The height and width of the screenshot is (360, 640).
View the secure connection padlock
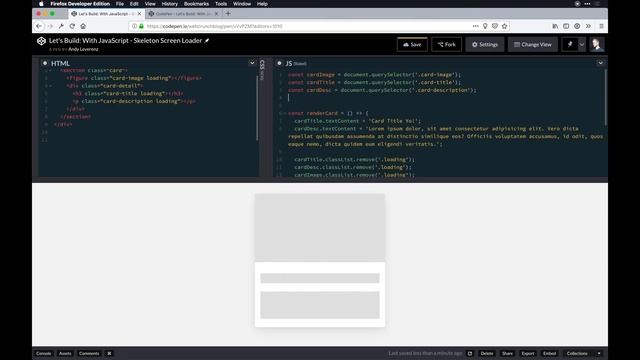[x=141, y=26]
